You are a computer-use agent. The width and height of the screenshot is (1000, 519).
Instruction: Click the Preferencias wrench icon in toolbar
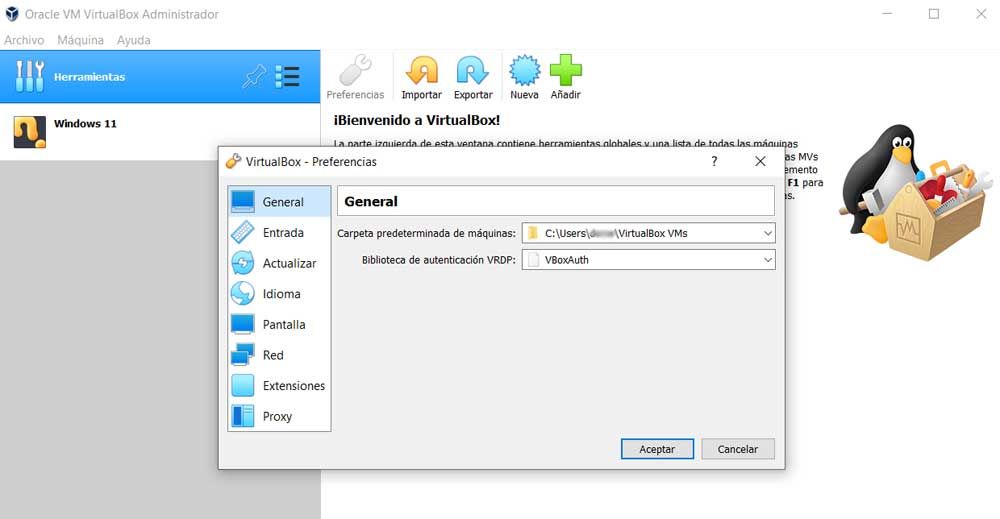tap(355, 71)
